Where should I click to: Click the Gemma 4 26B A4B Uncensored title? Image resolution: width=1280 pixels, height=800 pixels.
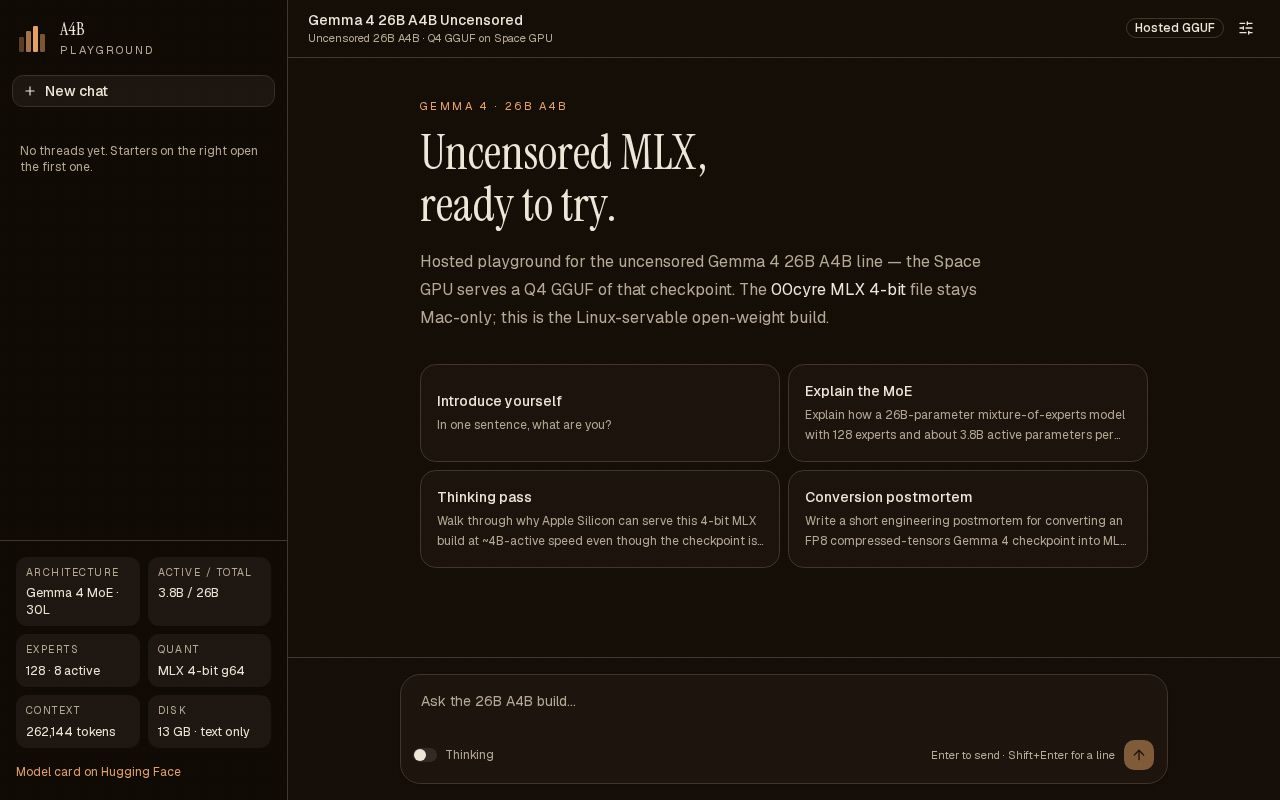pyautogui.click(x=415, y=20)
